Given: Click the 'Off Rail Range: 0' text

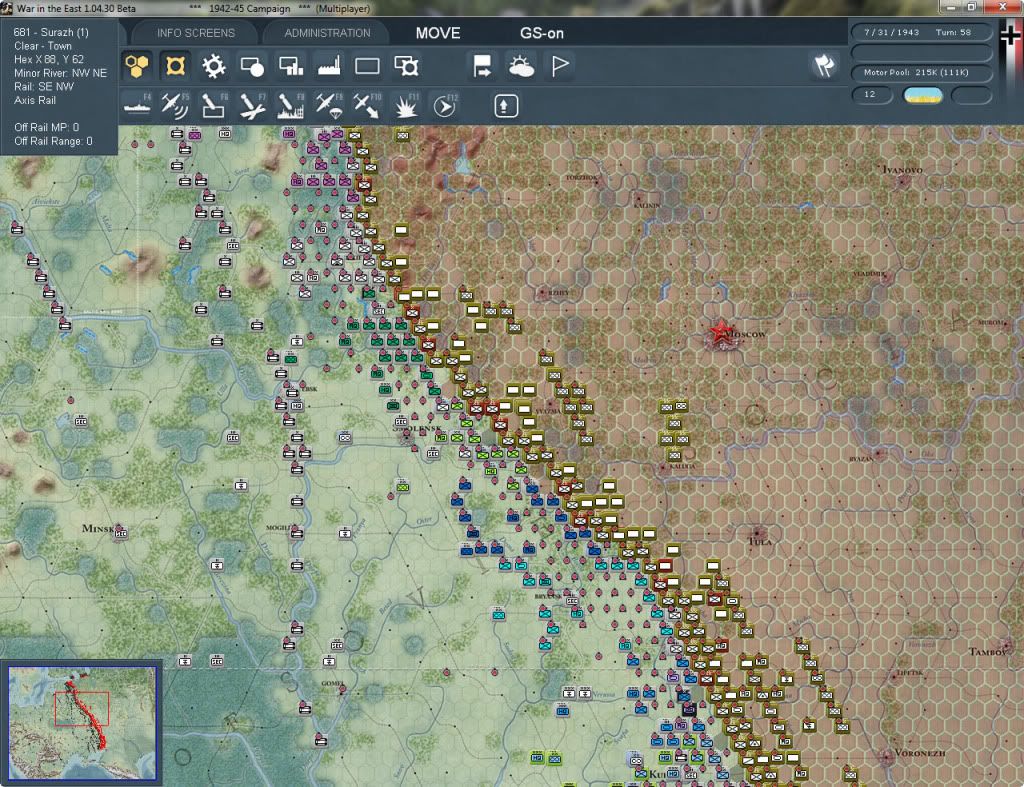Looking at the screenshot, I should 53,141.
